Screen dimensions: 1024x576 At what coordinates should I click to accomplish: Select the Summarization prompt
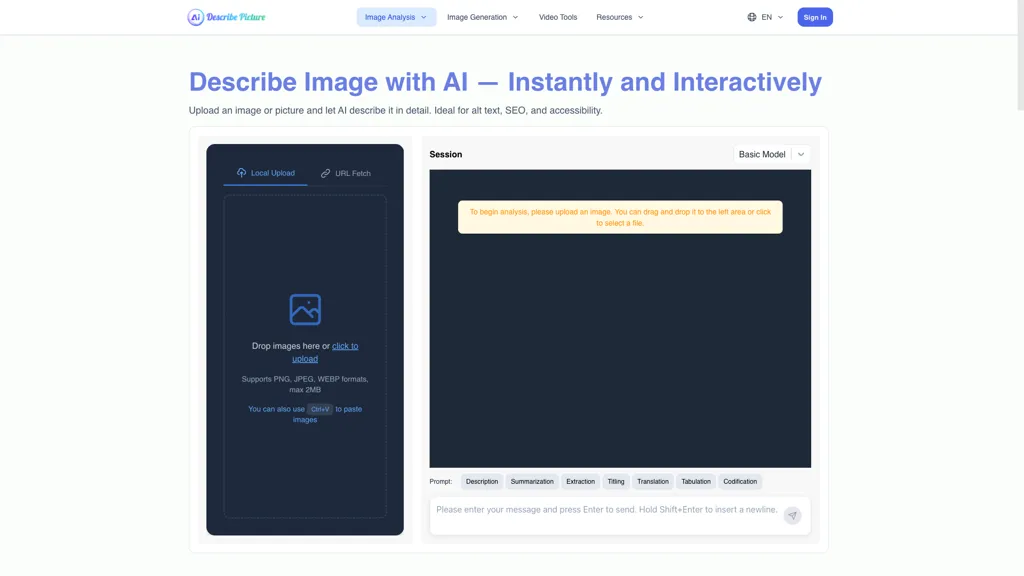point(532,481)
